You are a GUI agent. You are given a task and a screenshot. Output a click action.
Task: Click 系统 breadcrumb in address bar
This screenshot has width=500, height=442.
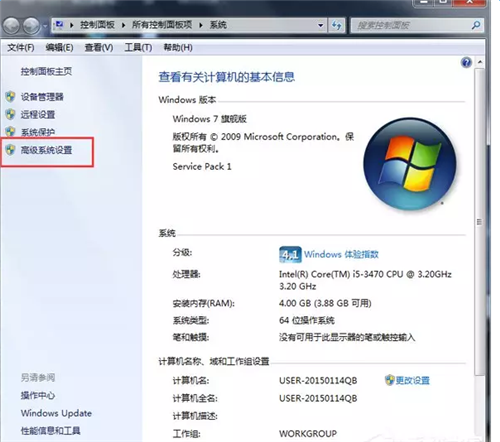(x=218, y=25)
